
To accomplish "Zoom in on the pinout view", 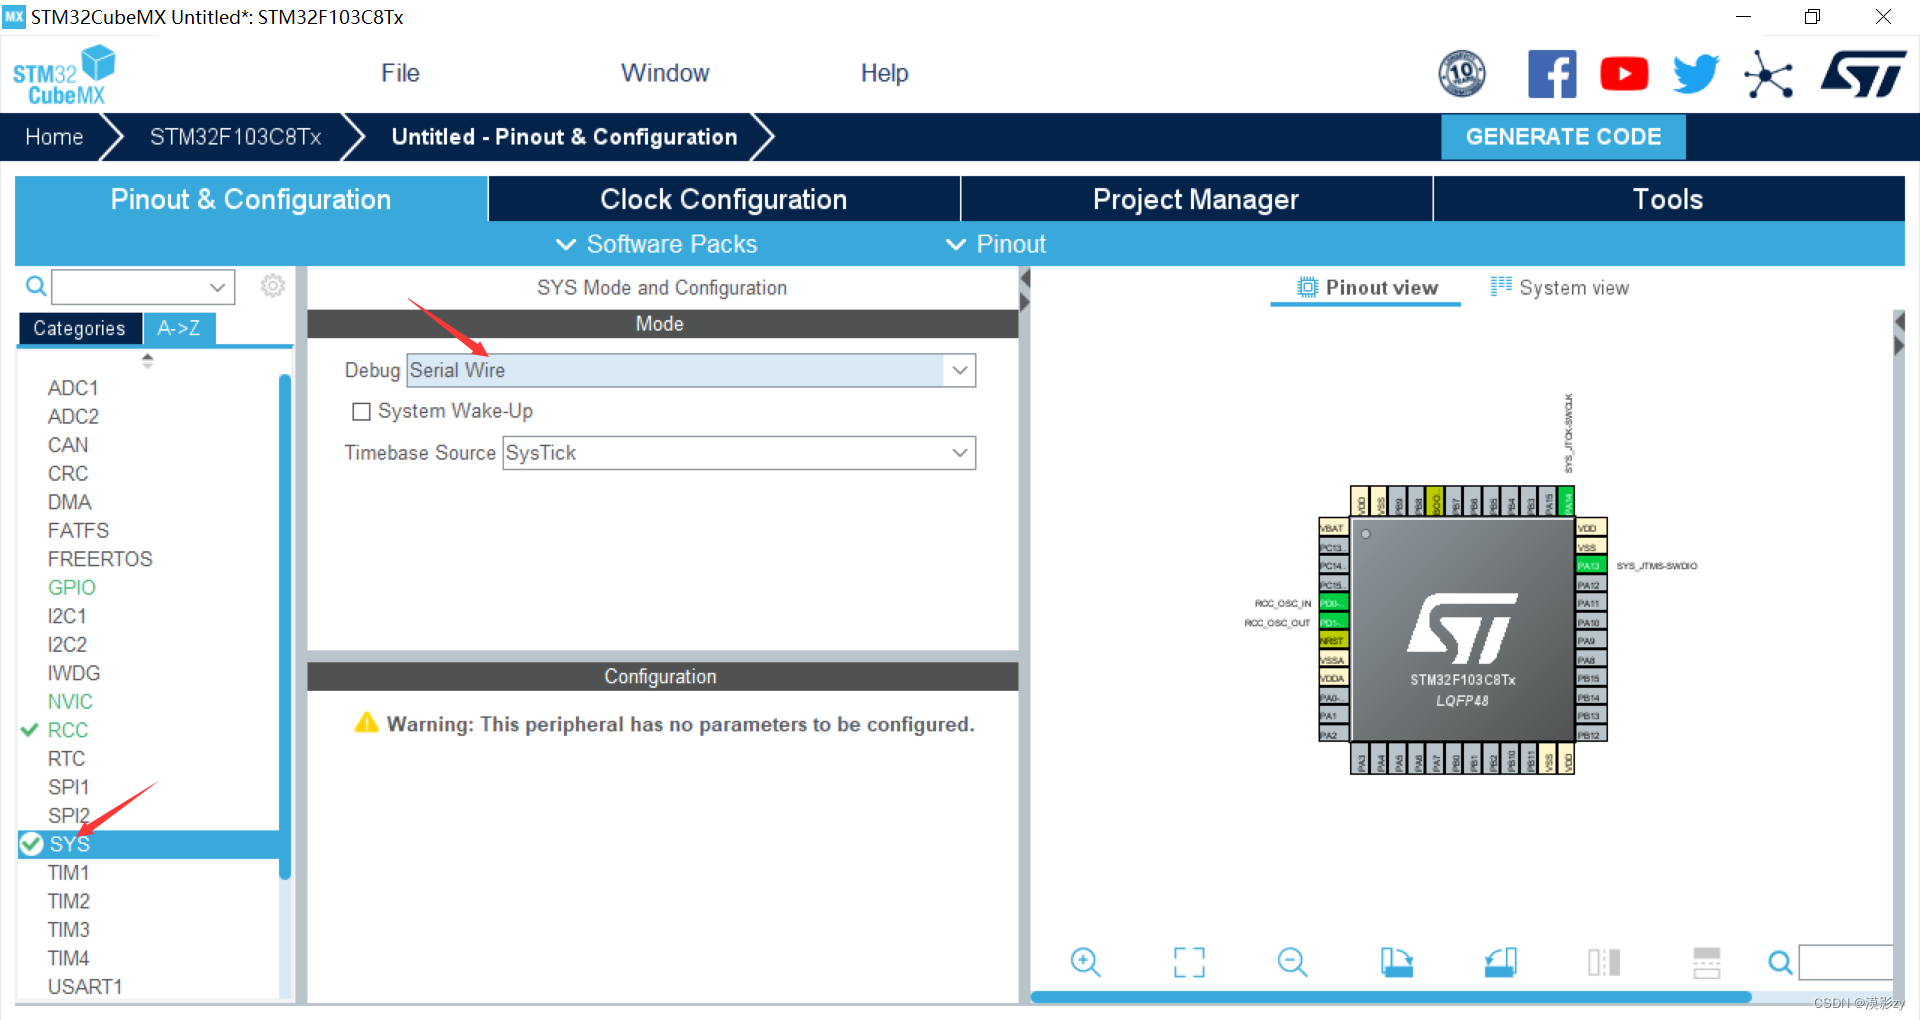I will (1085, 962).
